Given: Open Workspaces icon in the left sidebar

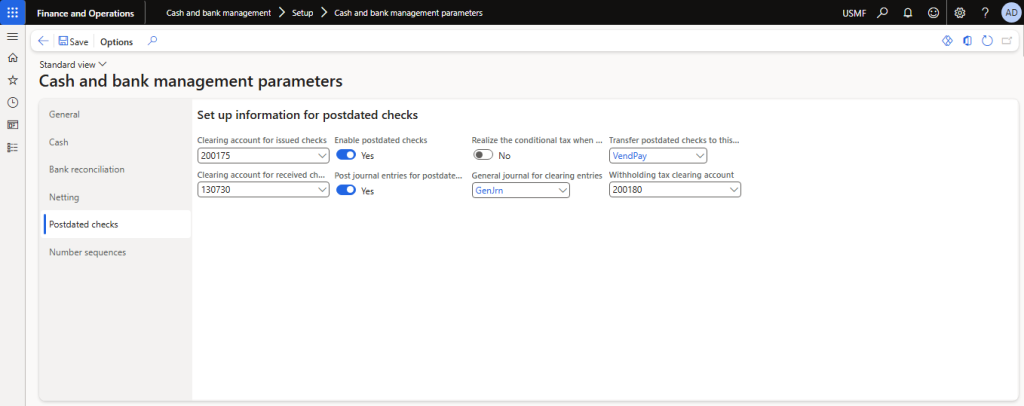Looking at the screenshot, I should [12, 124].
